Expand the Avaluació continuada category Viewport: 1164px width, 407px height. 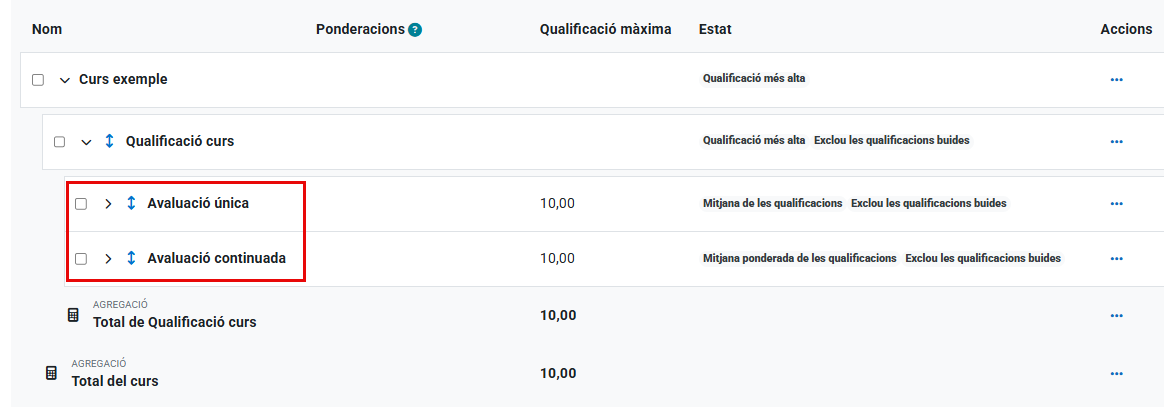click(108, 259)
